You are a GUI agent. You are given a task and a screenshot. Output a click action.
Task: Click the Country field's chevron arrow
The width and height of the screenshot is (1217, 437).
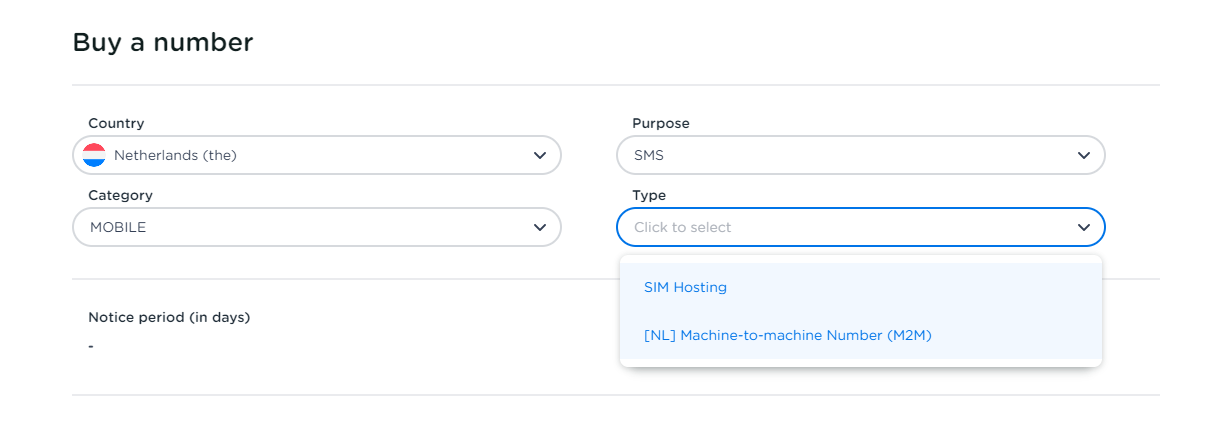click(x=539, y=155)
